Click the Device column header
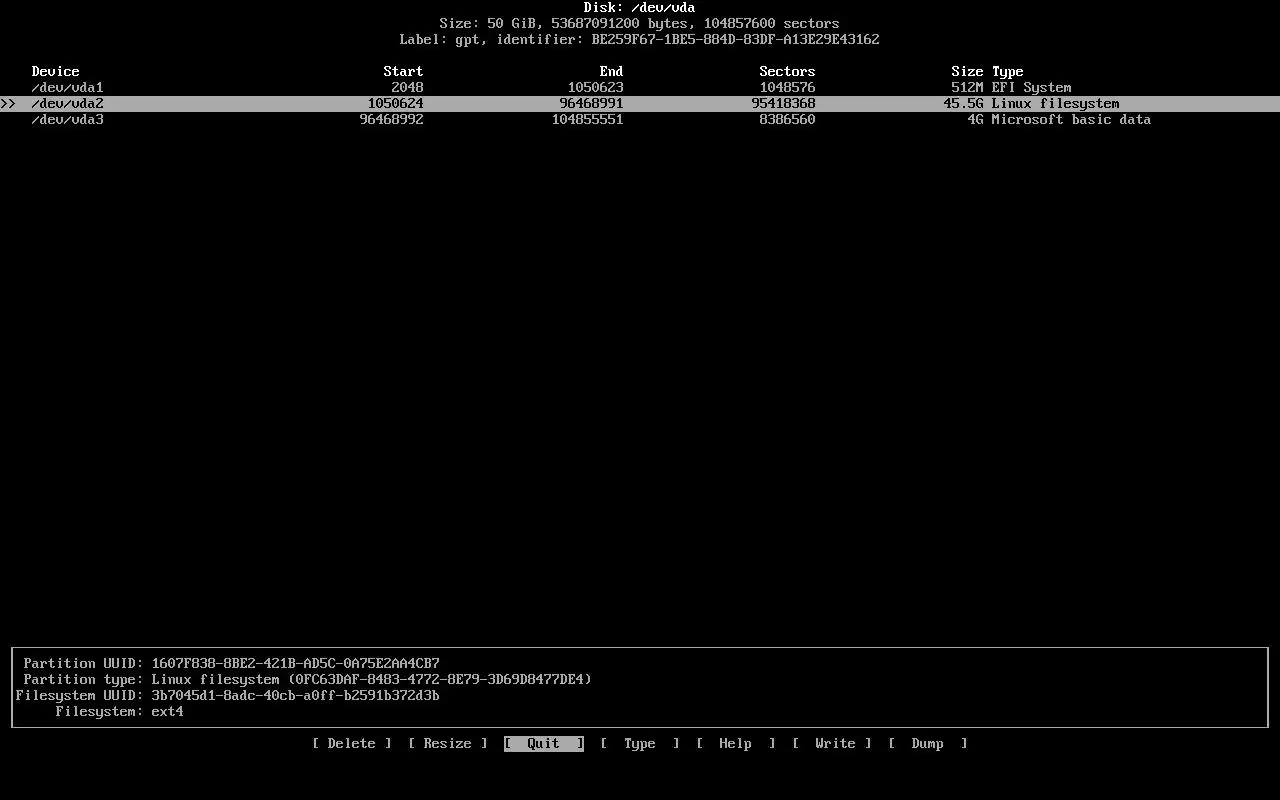 point(55,71)
